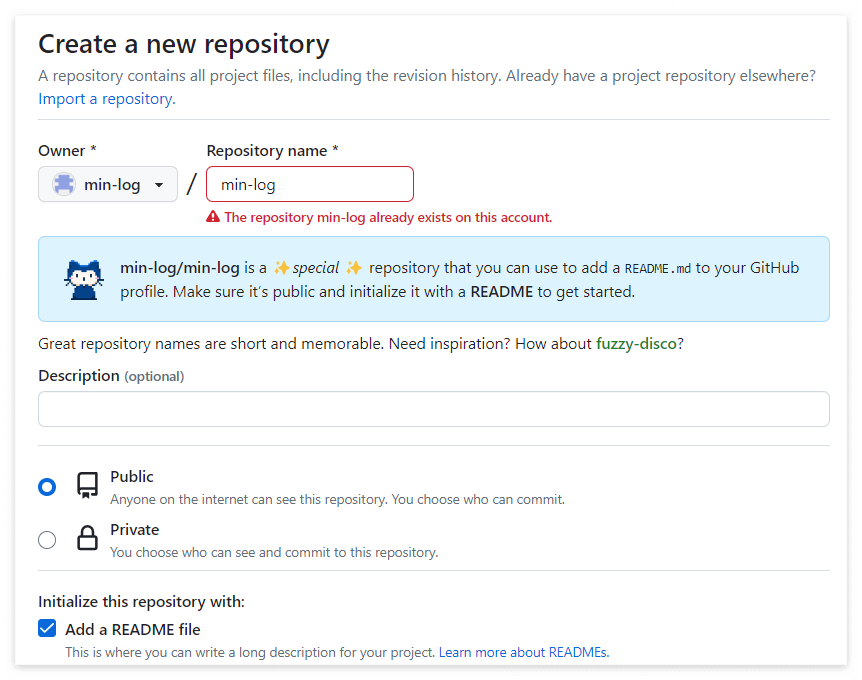The width and height of the screenshot is (862, 680).
Task: Open the Owner dropdown showing min-log
Action: pos(108,184)
